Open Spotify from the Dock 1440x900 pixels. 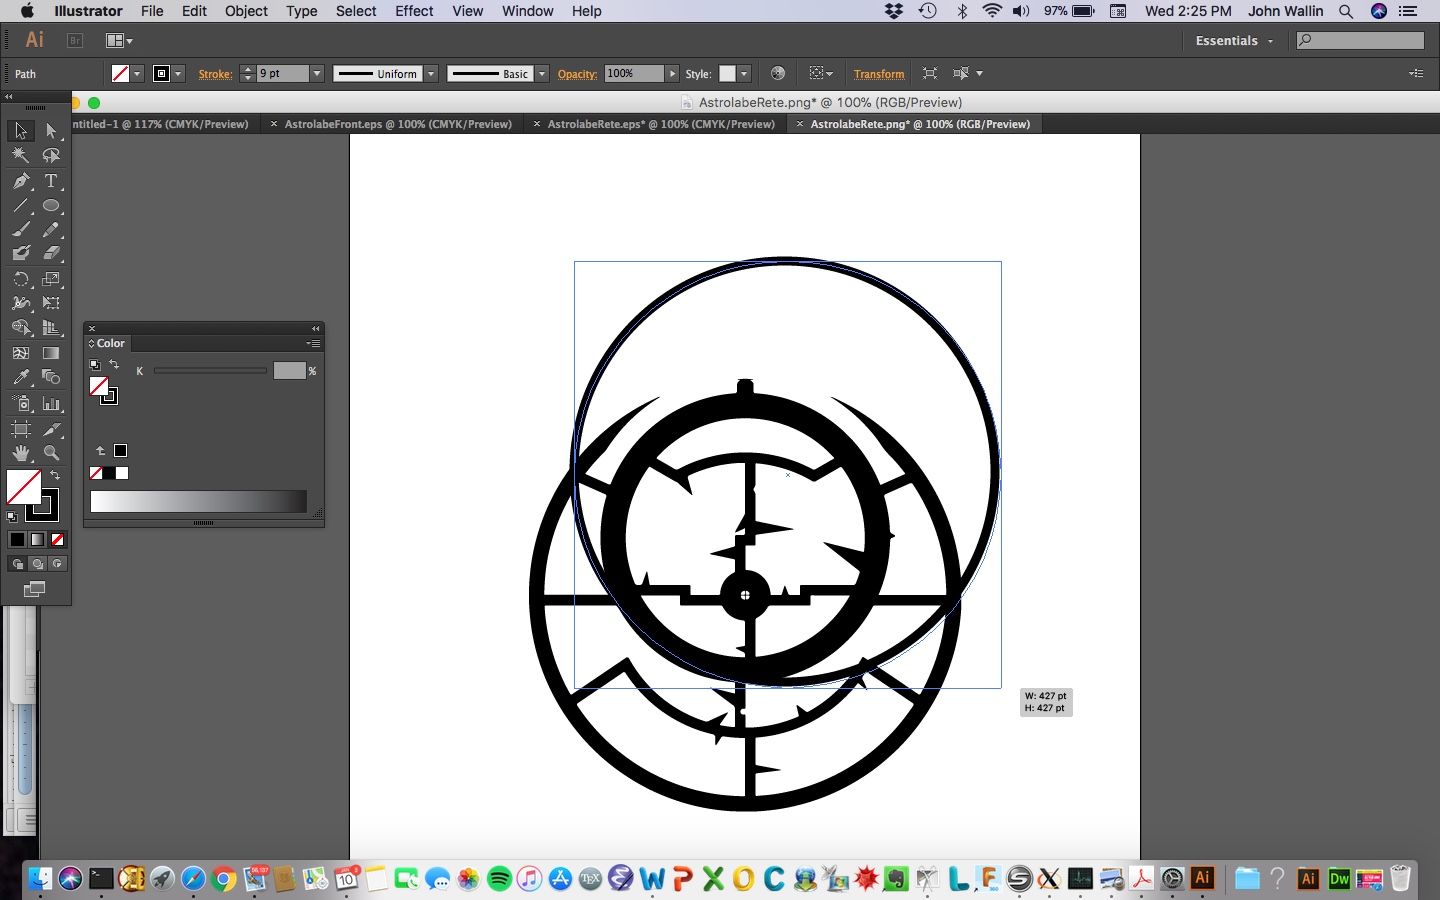(499, 879)
